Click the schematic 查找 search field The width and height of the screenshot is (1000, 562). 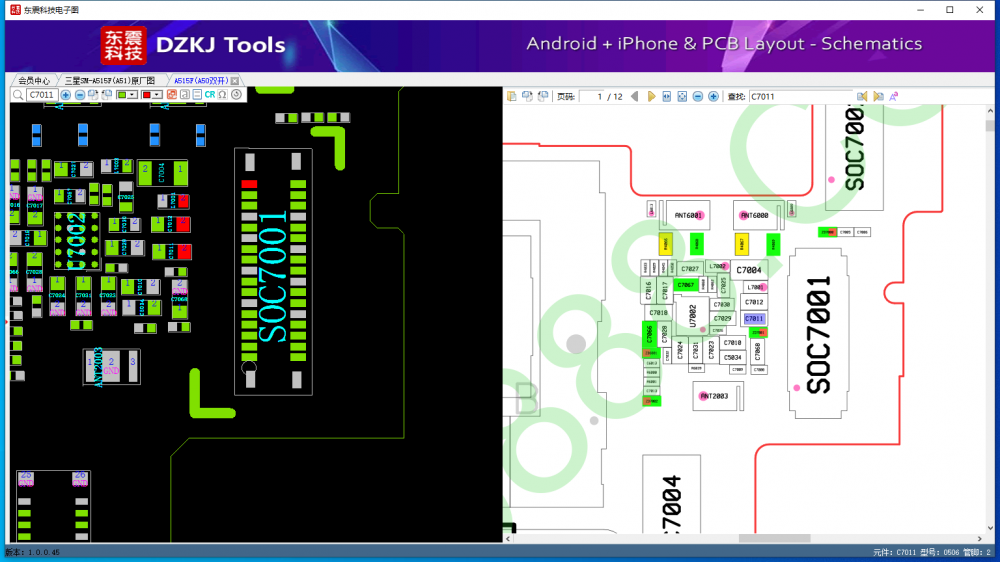click(x=800, y=96)
